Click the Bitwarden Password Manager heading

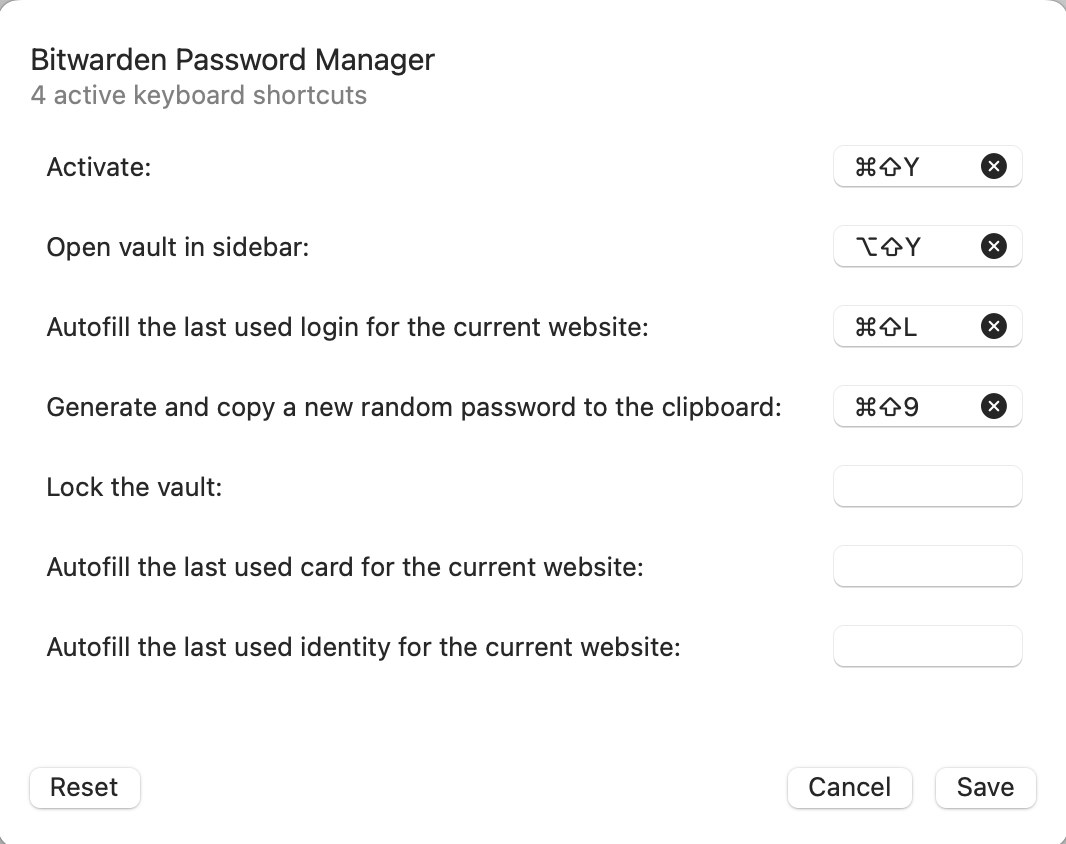[232, 60]
